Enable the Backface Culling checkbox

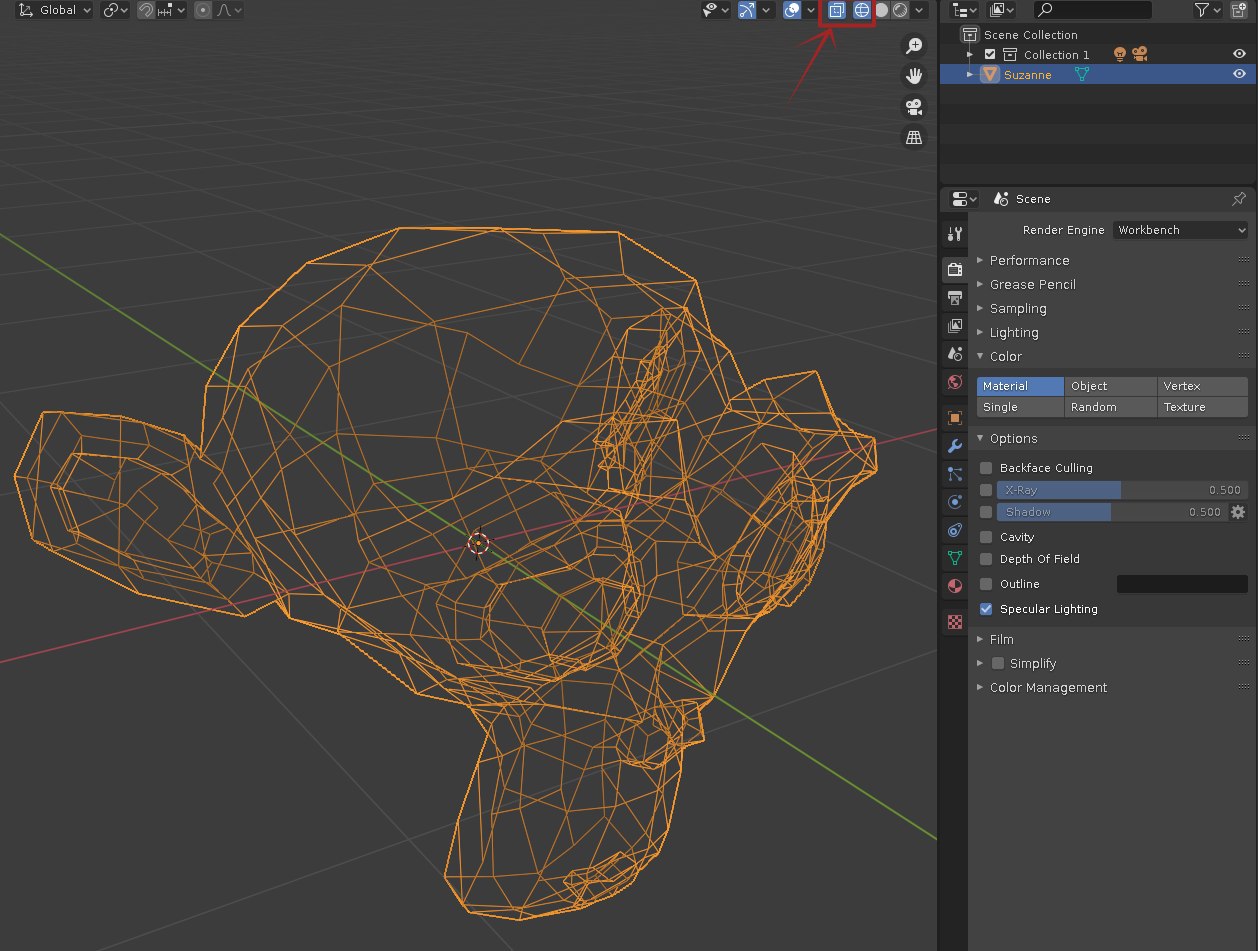pyautogui.click(x=986, y=468)
